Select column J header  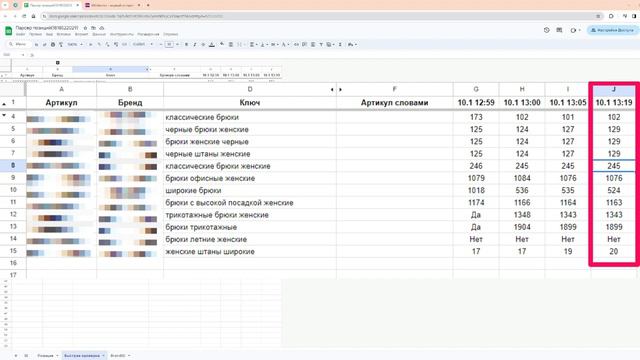[x=613, y=89]
